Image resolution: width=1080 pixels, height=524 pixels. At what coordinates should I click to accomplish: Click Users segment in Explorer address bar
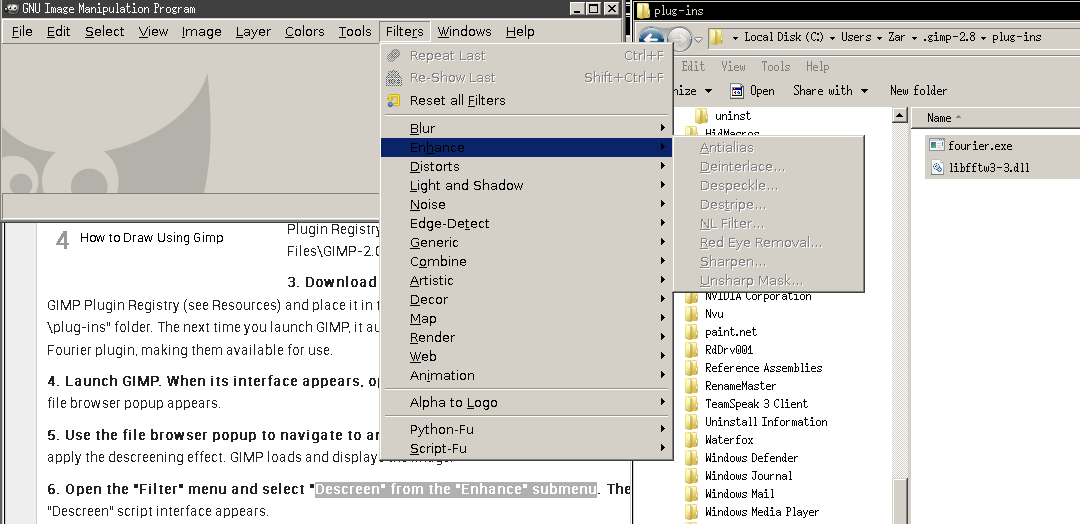[856, 37]
